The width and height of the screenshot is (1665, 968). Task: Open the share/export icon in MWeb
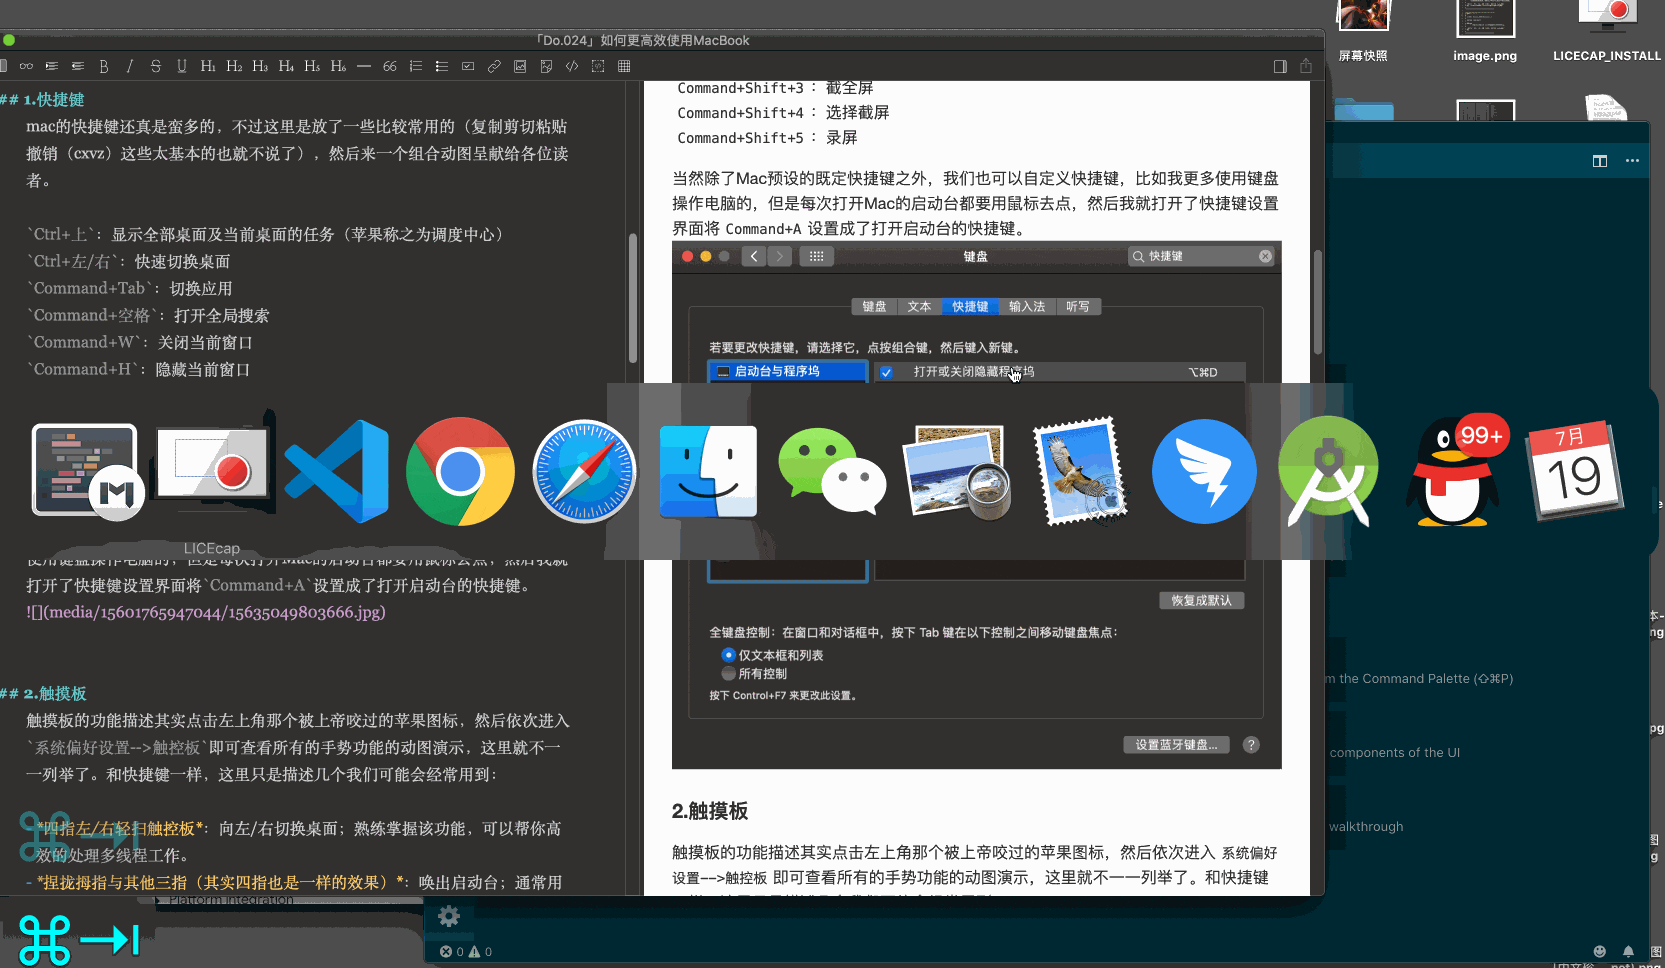[x=1306, y=66]
